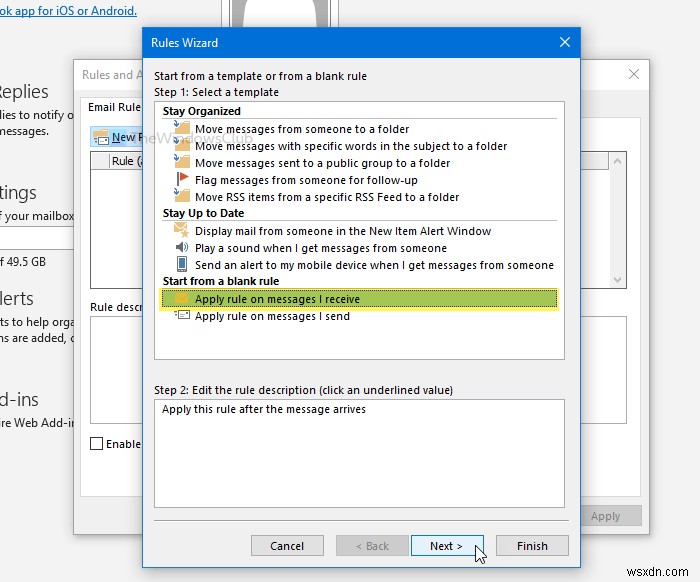Click the Back button in Rules Wizard
This screenshot has height=582, width=700.
372,546
